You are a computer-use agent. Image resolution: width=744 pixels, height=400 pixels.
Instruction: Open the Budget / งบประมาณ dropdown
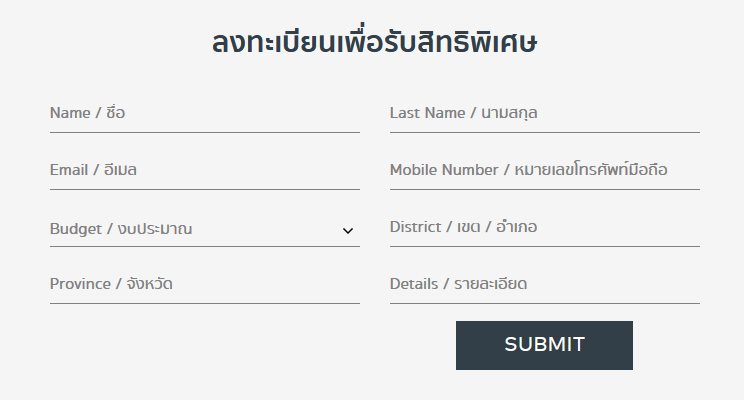click(x=205, y=229)
